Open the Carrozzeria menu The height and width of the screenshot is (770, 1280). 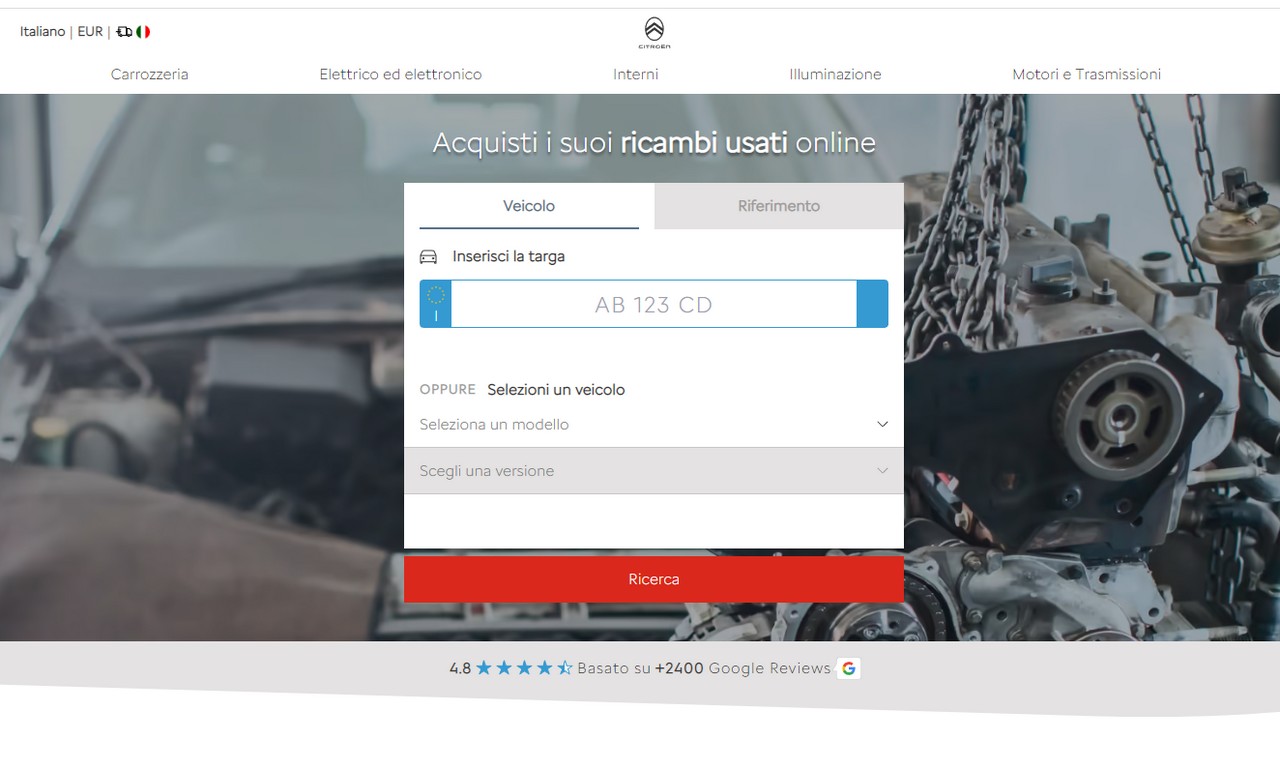coord(148,74)
